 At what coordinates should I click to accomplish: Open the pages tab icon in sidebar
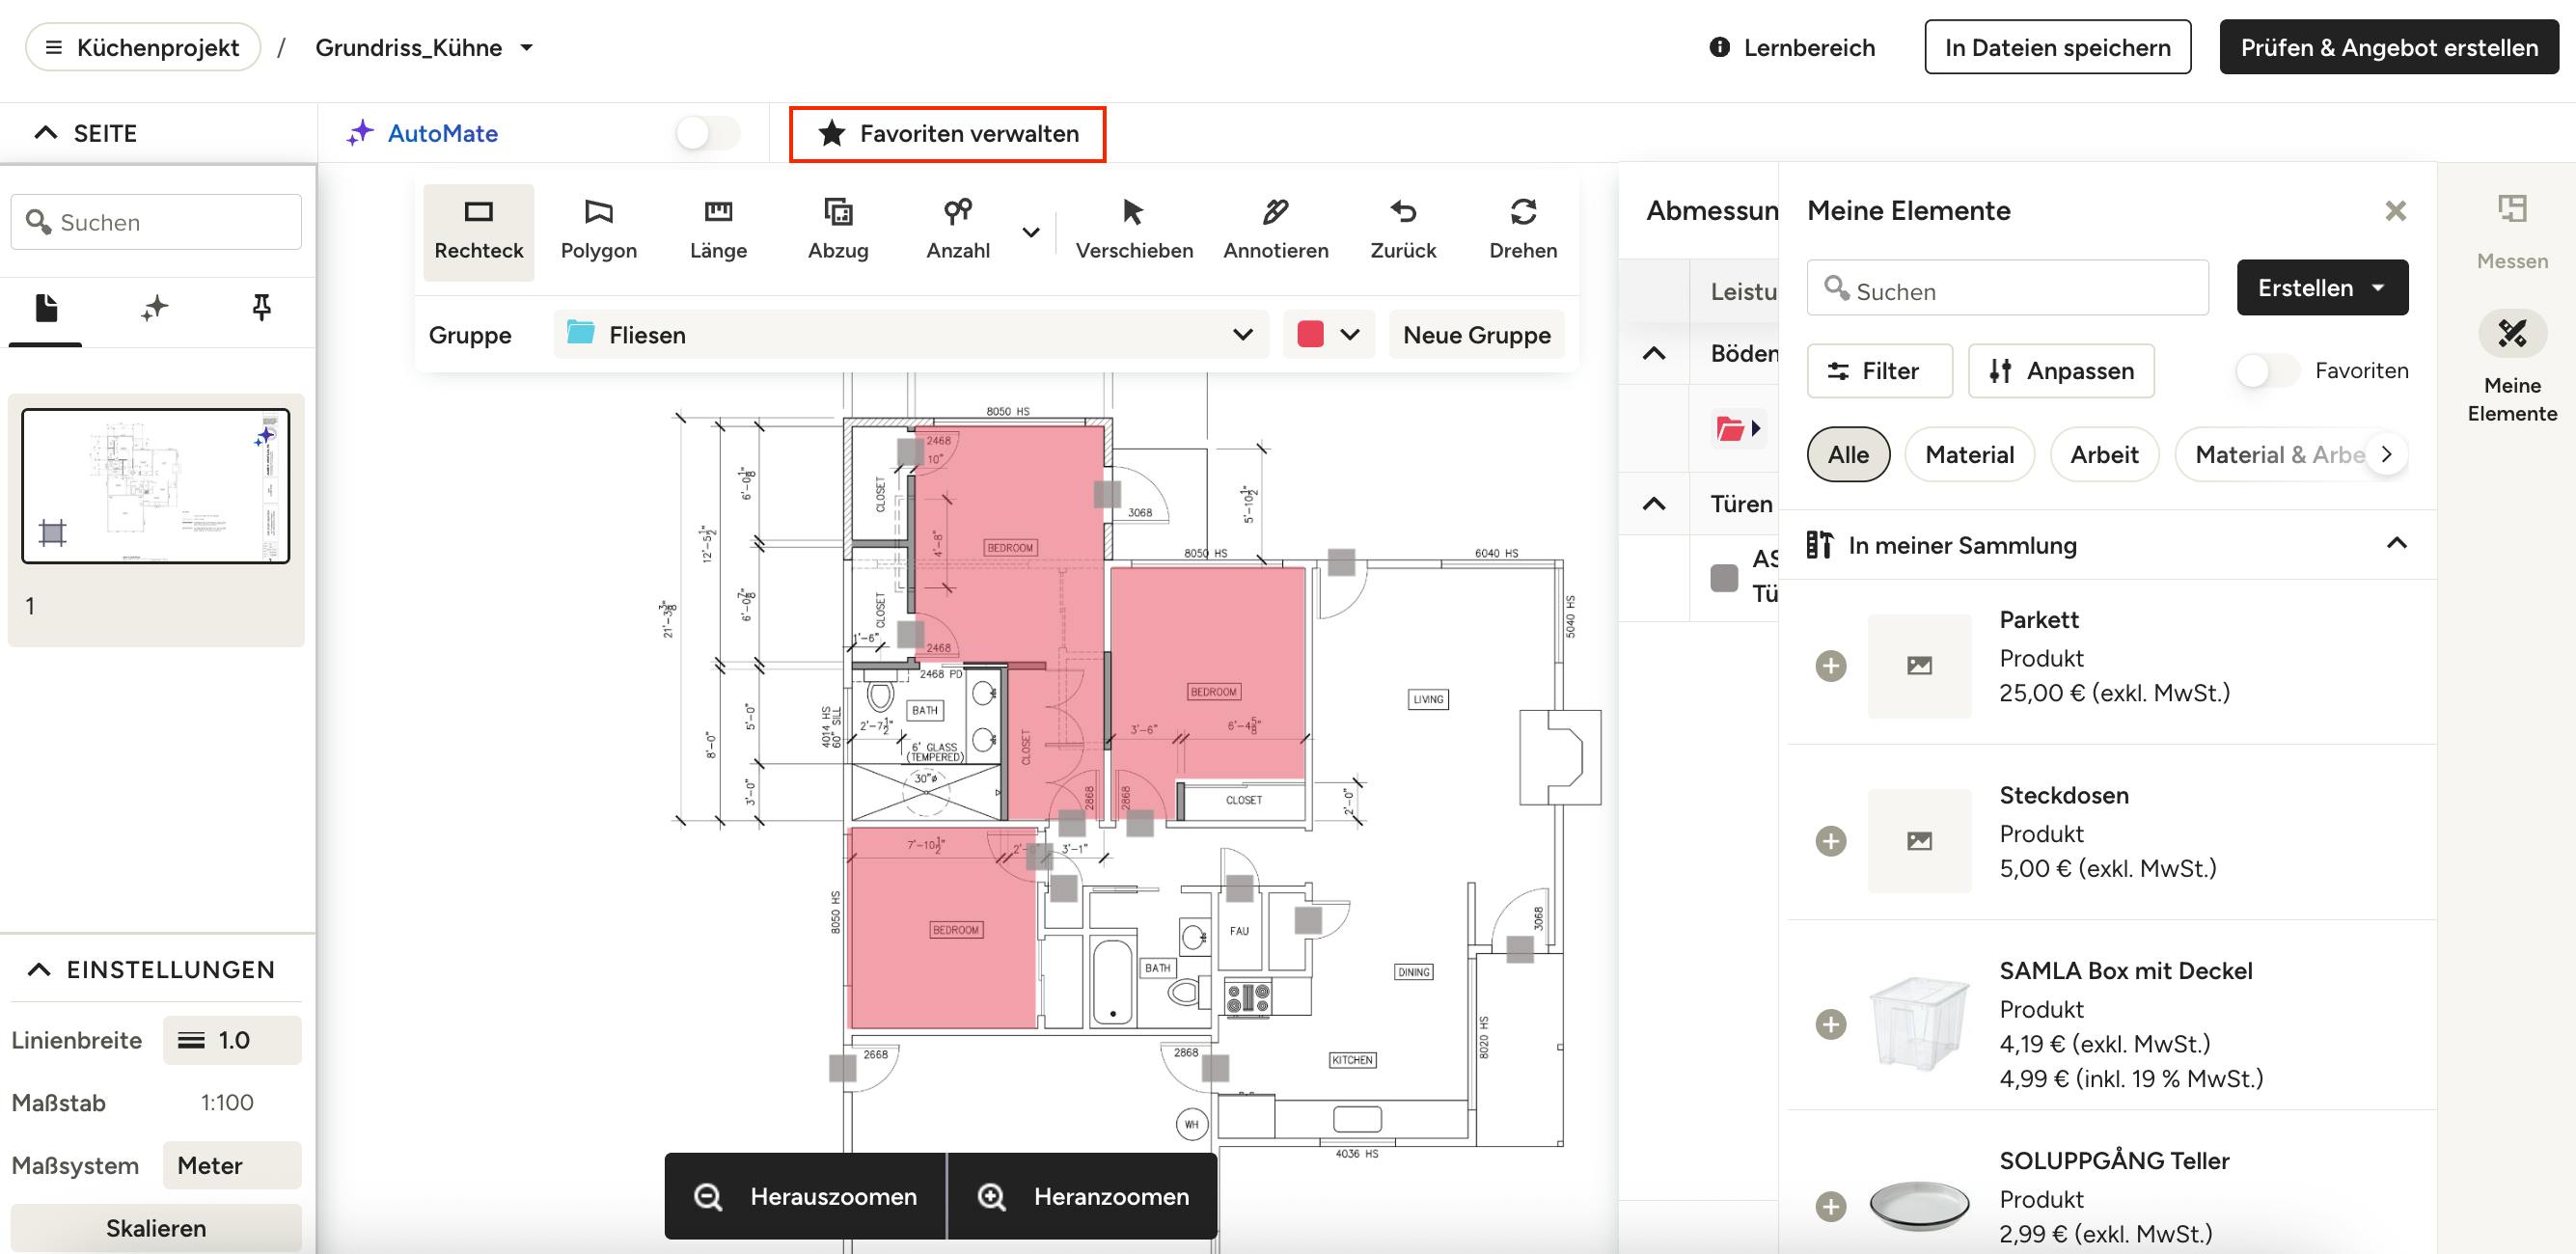pyautogui.click(x=46, y=308)
